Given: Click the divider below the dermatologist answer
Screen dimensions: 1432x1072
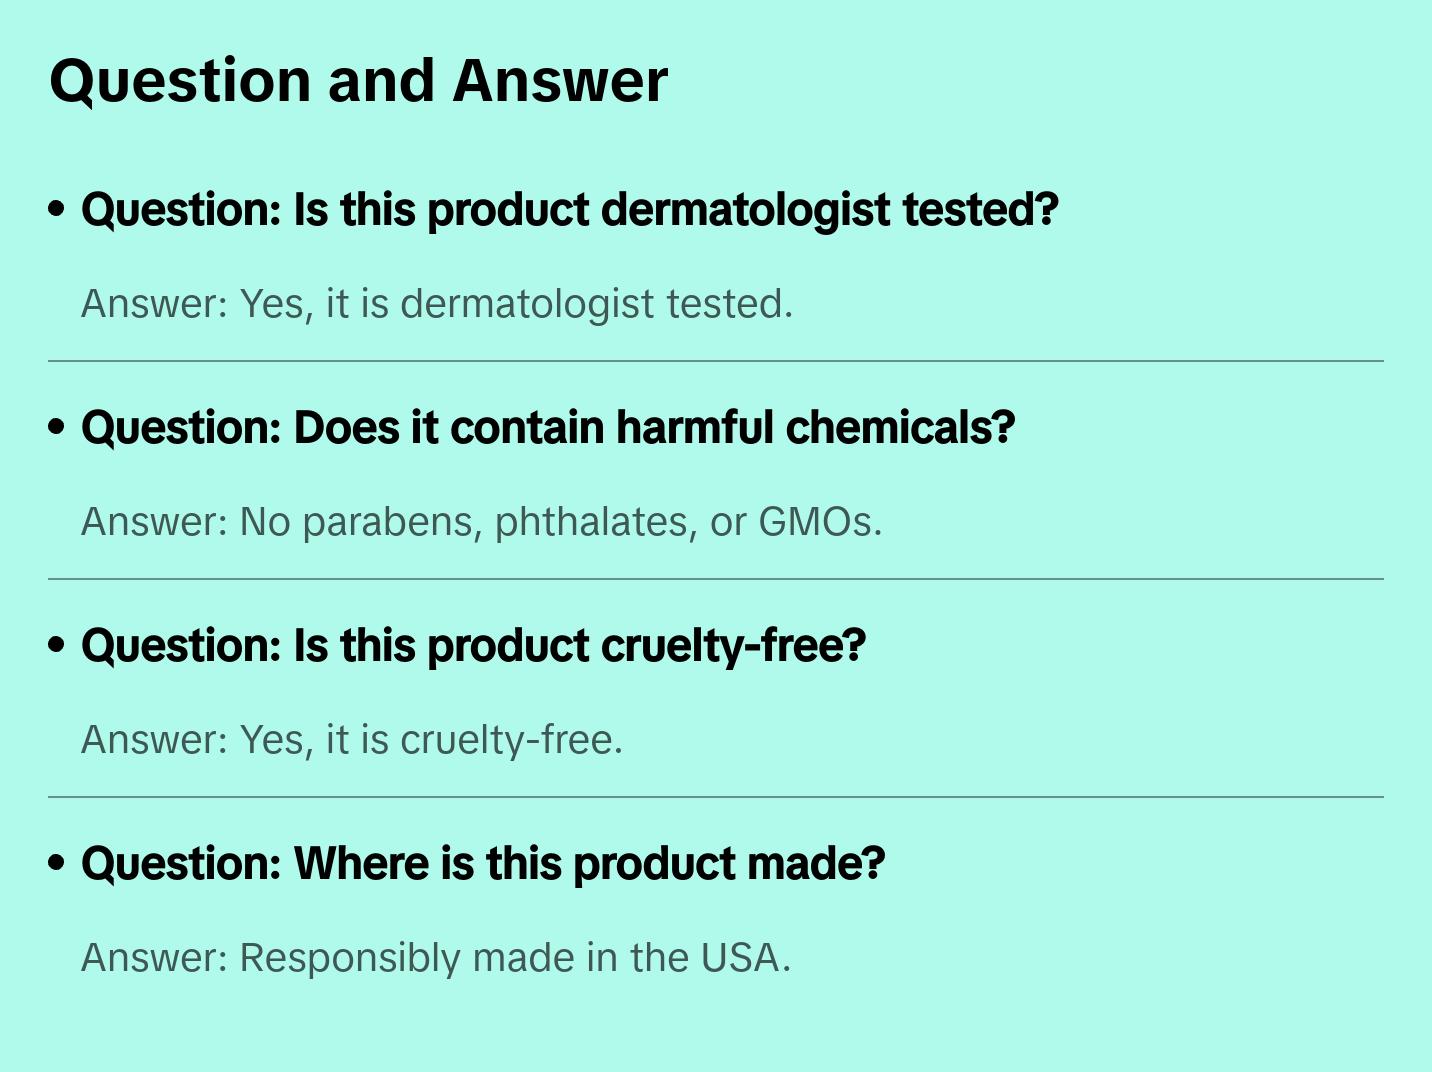Looking at the screenshot, I should (x=716, y=361).
